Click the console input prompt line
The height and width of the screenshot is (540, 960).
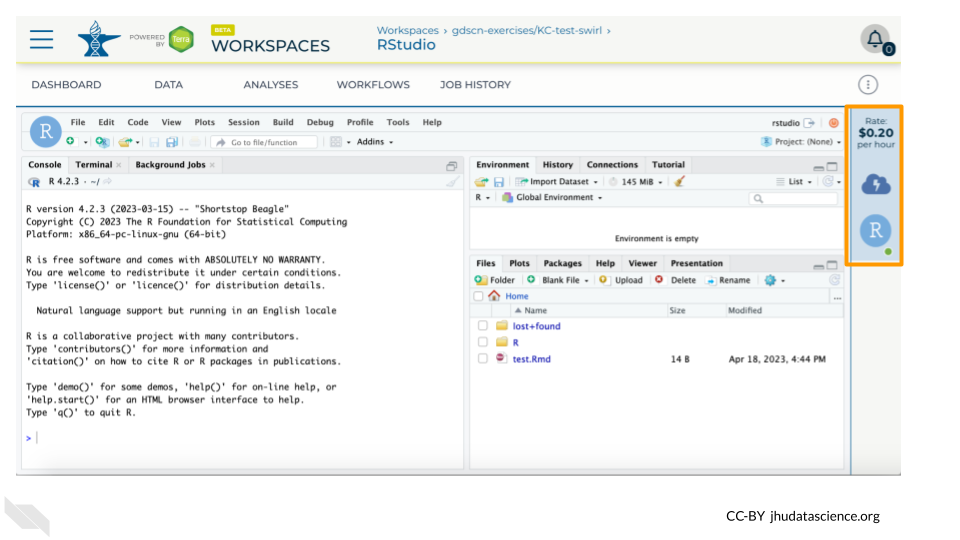click(x=242, y=438)
